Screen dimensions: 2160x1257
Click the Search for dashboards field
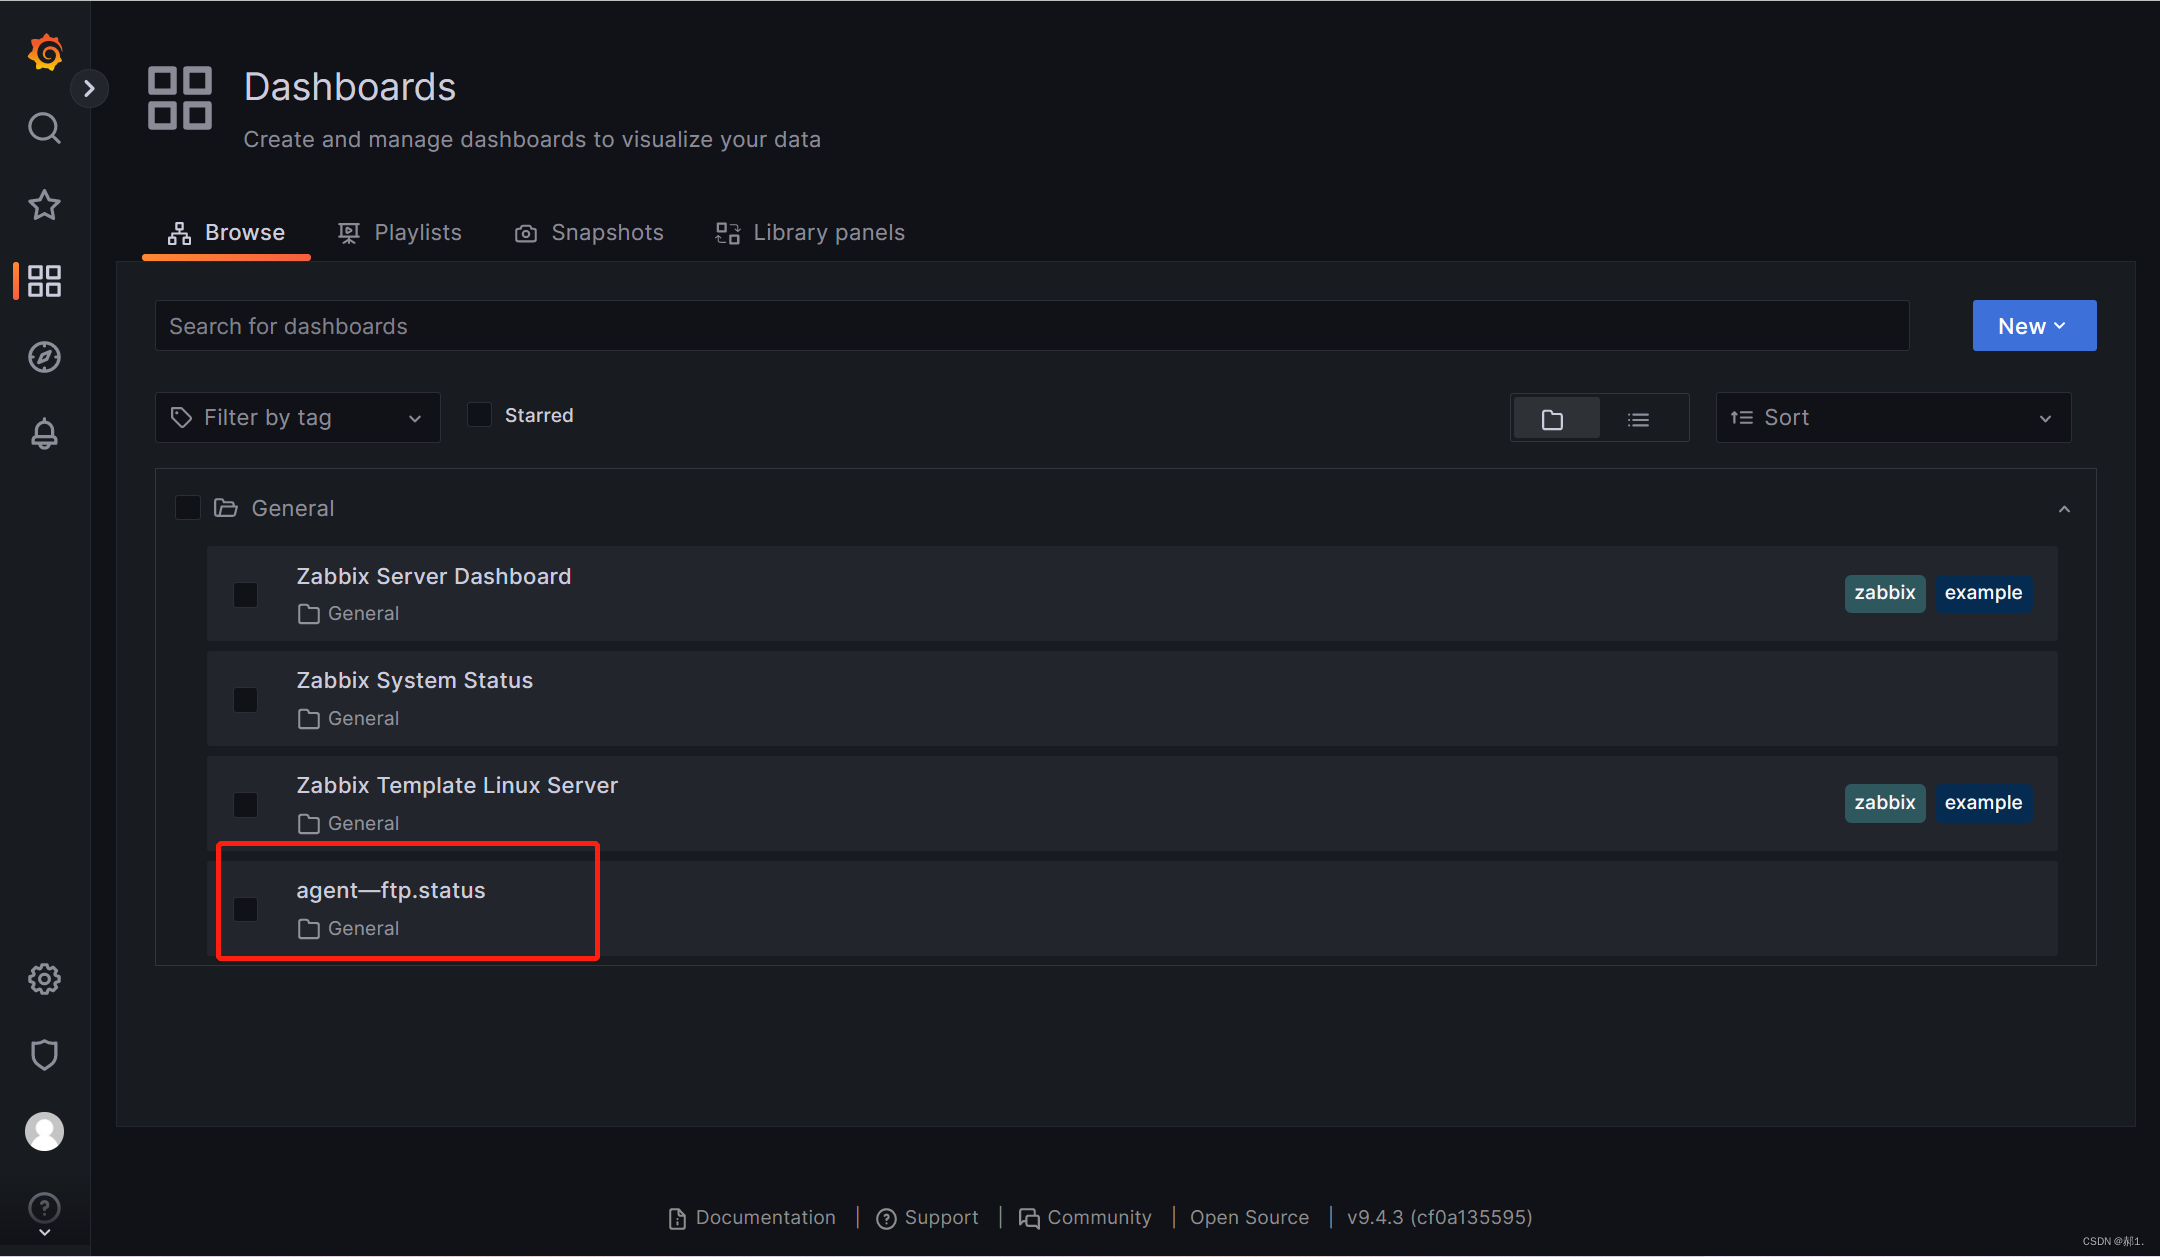point(1030,326)
